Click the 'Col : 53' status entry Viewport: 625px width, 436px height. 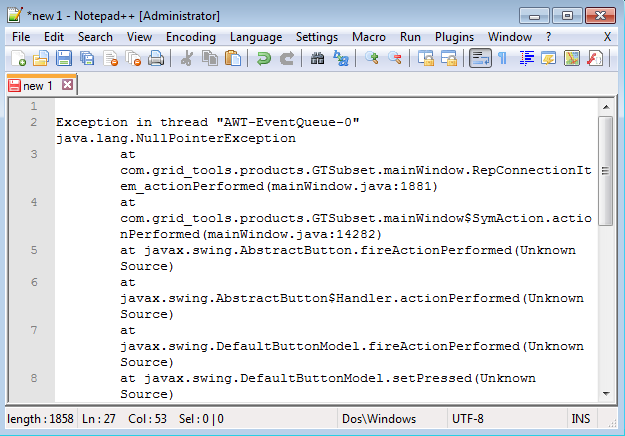point(147,419)
